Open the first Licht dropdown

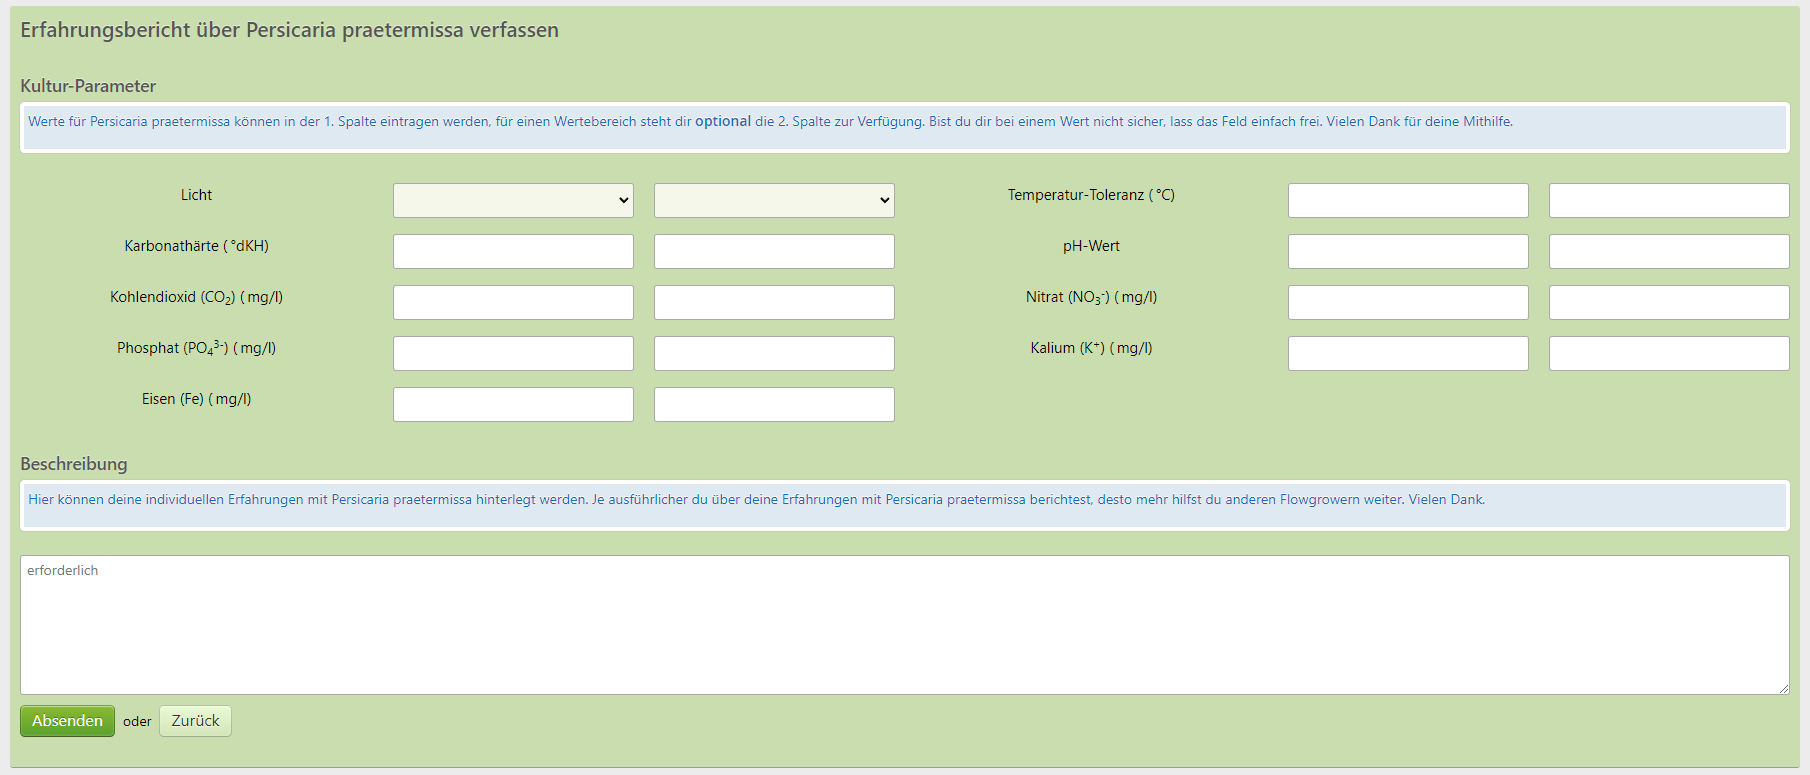tap(513, 200)
